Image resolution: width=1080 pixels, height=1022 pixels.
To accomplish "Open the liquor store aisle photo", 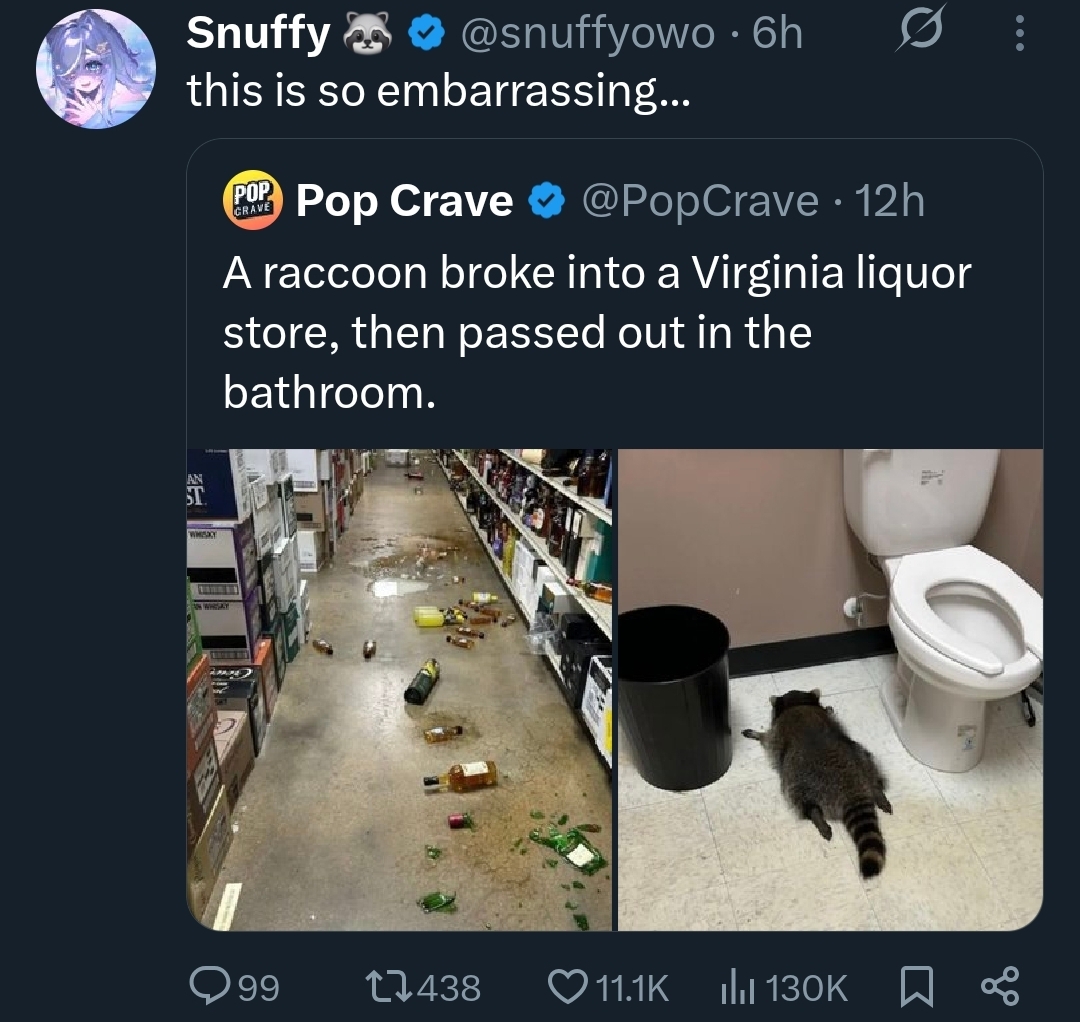I will point(399,690).
